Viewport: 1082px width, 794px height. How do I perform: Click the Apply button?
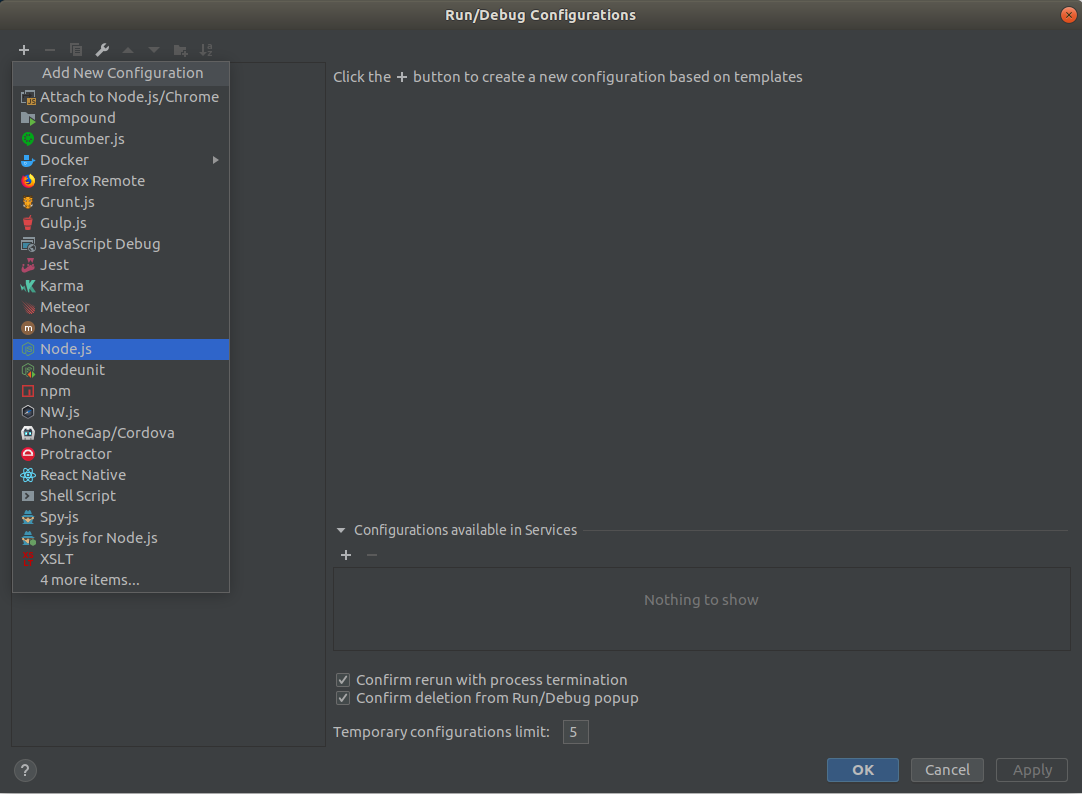pos(1032,770)
